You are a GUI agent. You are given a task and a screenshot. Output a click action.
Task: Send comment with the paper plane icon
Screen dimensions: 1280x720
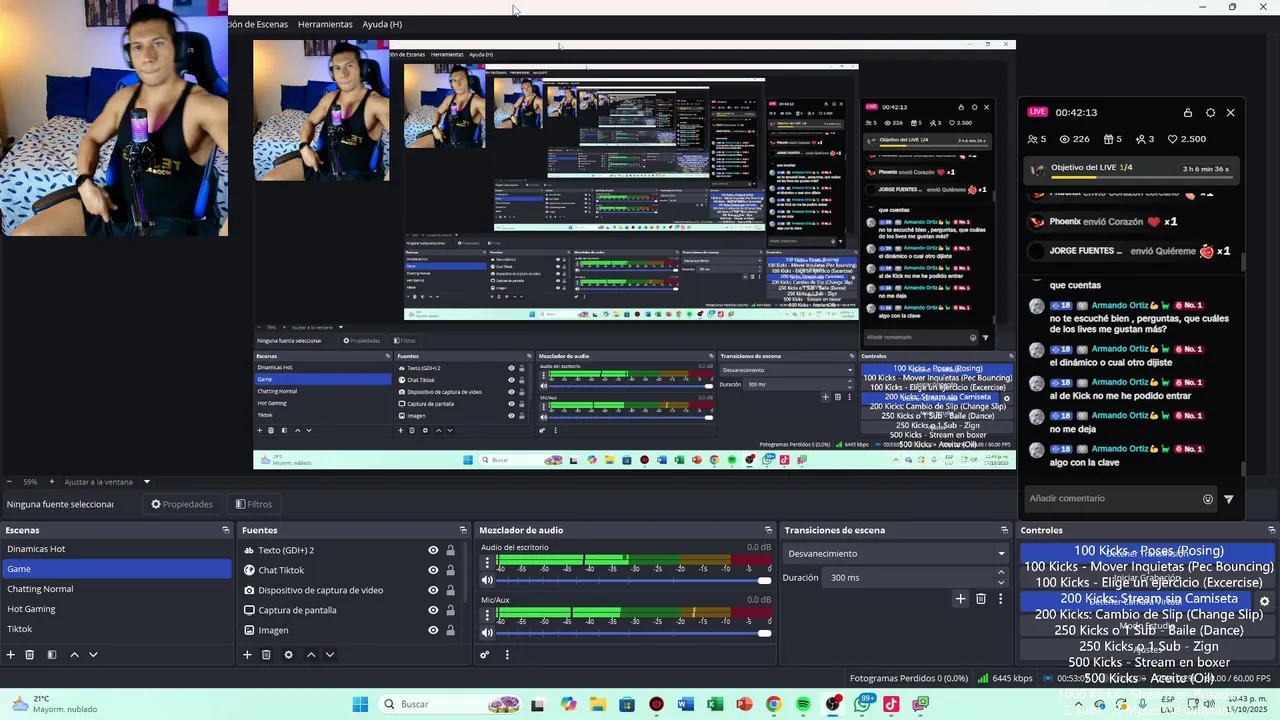pos(1229,499)
